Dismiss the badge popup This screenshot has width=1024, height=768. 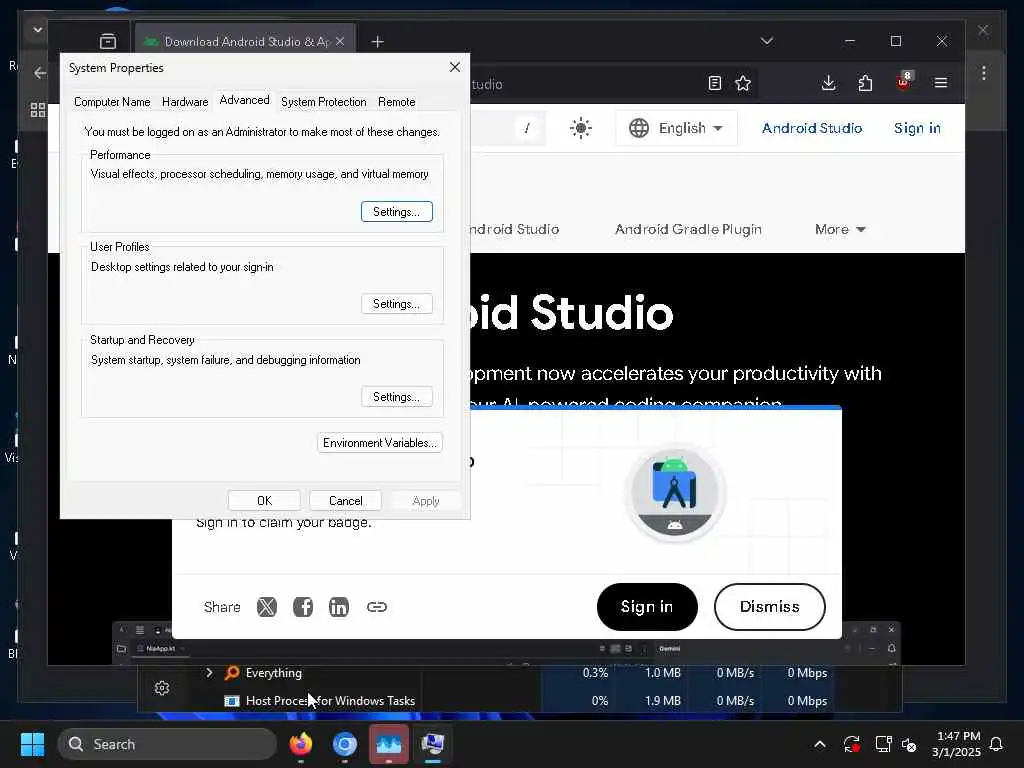click(x=769, y=607)
